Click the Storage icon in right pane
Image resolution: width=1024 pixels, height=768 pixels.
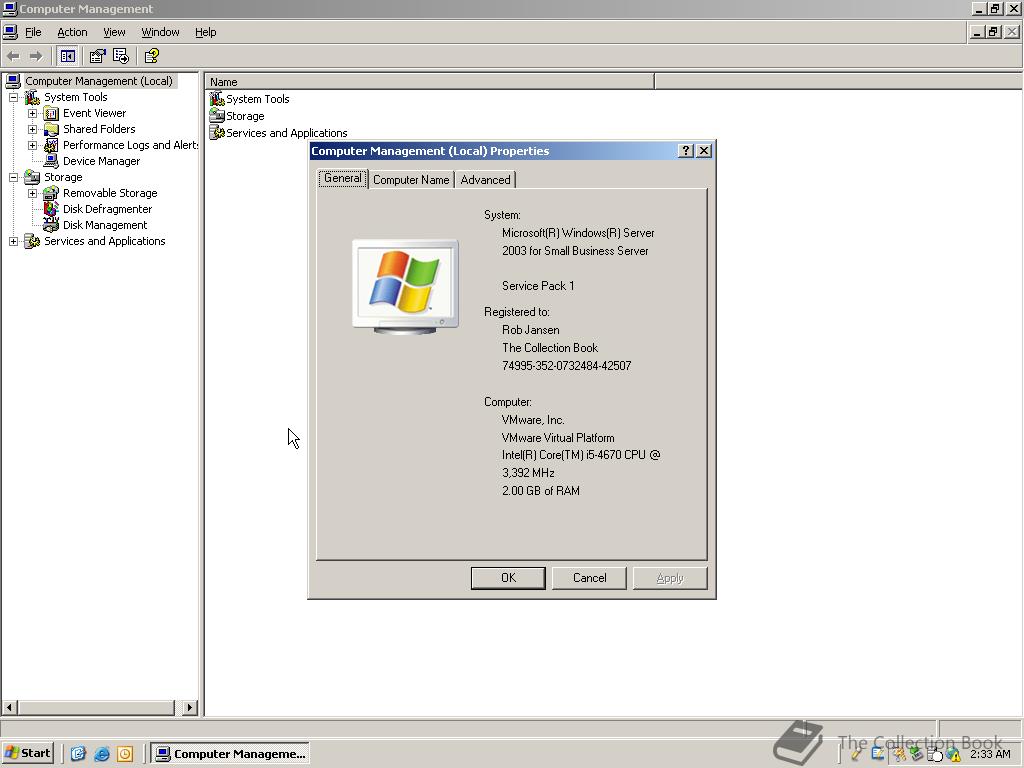[217, 116]
